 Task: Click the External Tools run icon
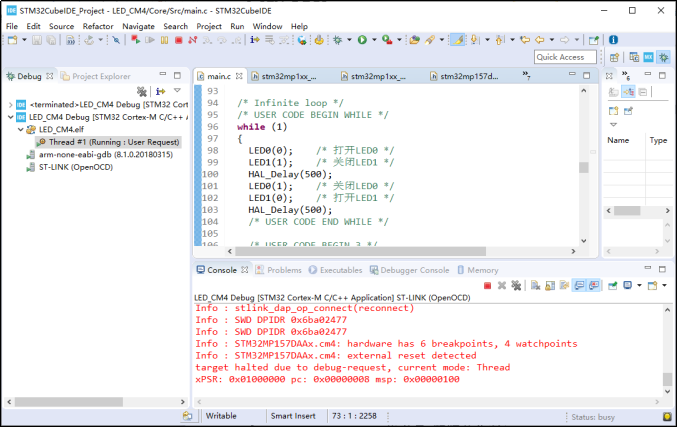pos(387,40)
